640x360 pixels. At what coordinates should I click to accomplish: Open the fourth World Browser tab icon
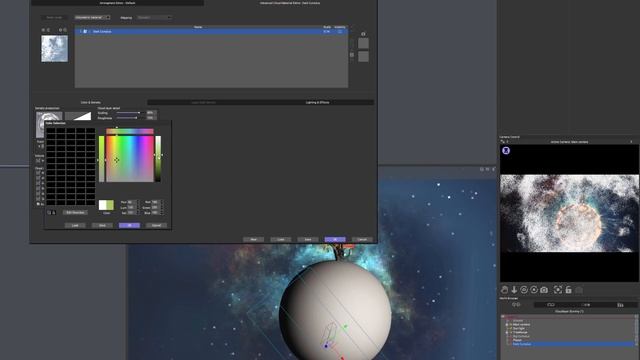620,304
